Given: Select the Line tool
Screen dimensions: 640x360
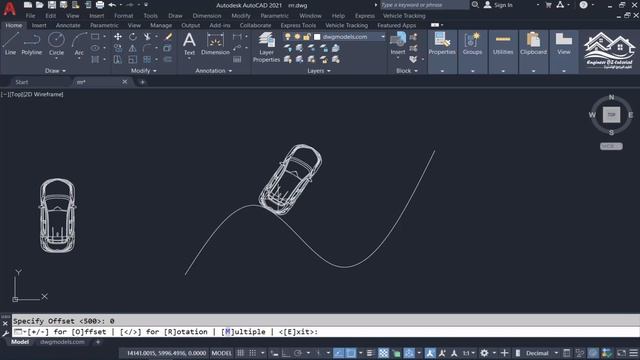Looking at the screenshot, I should point(11,44).
